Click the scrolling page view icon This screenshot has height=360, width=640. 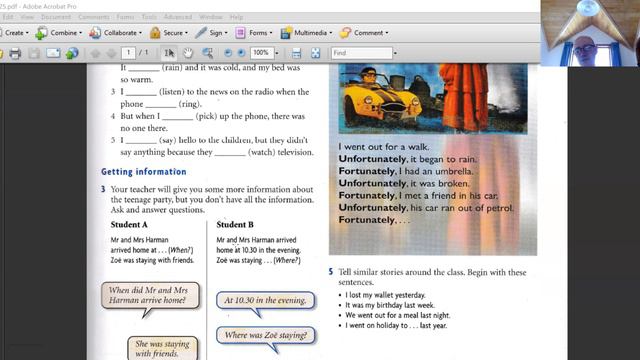296,53
